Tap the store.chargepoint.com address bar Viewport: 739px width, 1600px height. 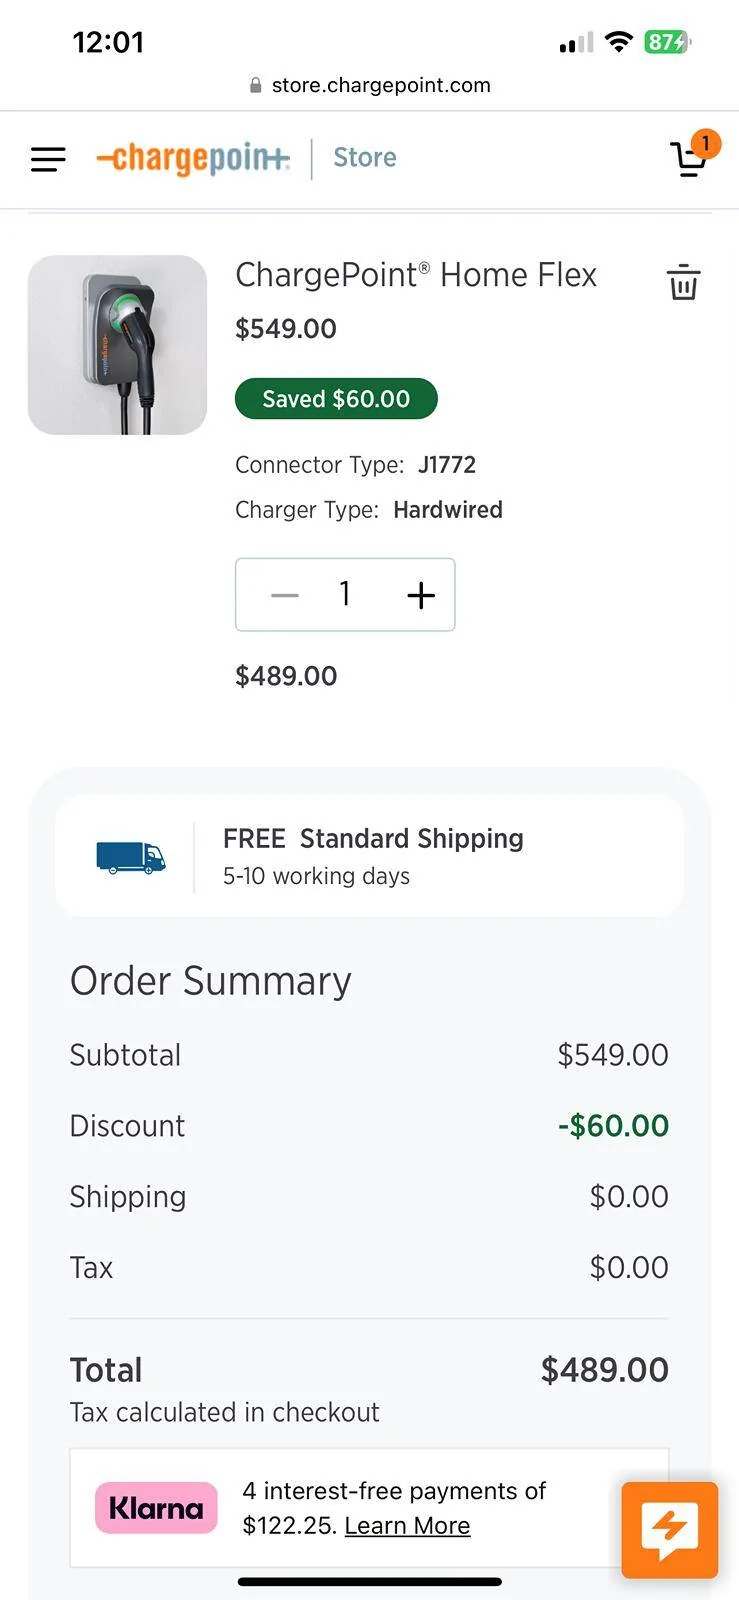380,86
